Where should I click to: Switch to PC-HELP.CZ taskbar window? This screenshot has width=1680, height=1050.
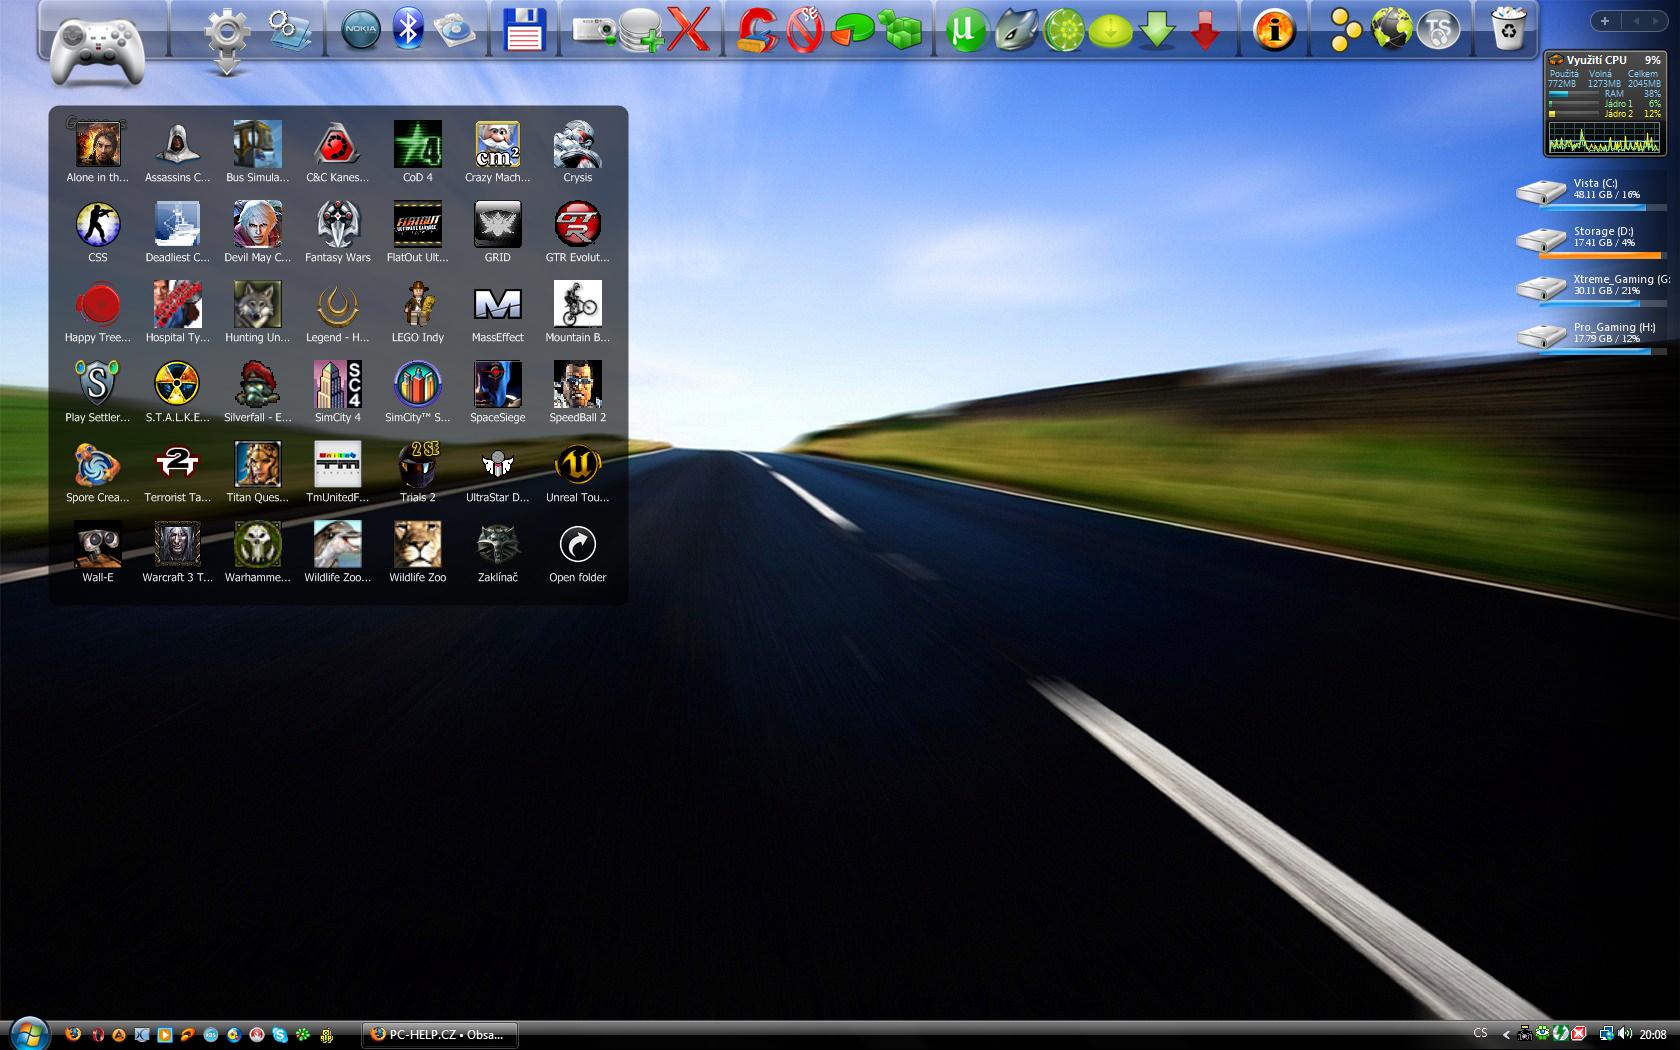[x=440, y=1034]
